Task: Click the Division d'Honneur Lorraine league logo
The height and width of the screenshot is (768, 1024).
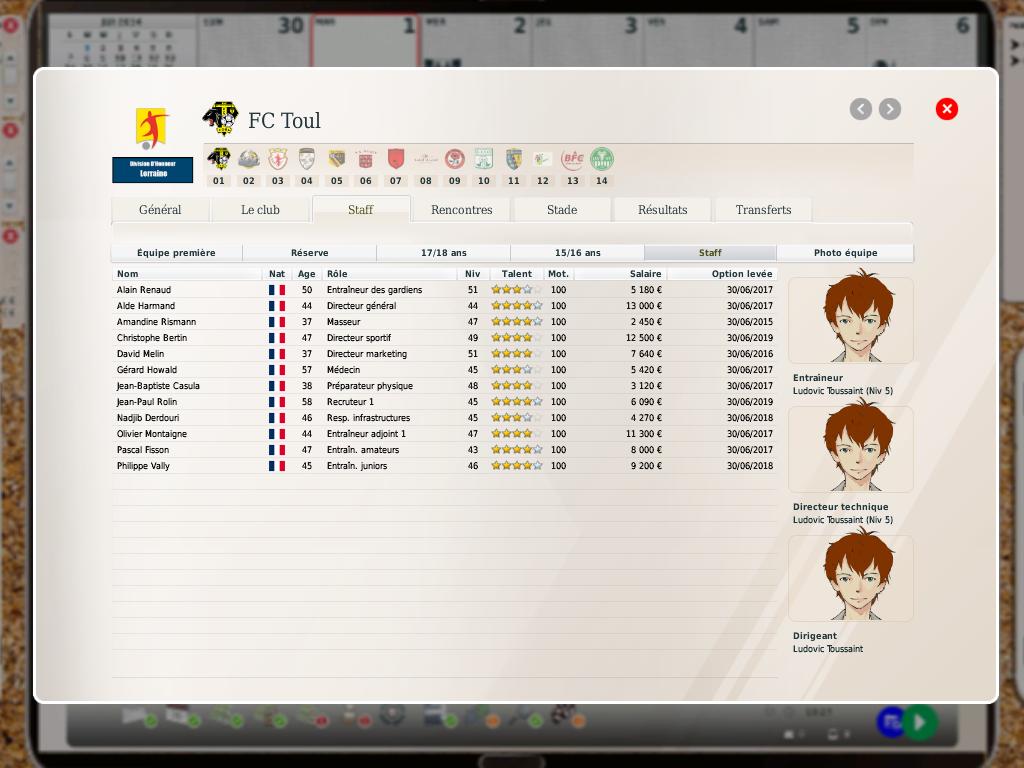Action: (152, 144)
